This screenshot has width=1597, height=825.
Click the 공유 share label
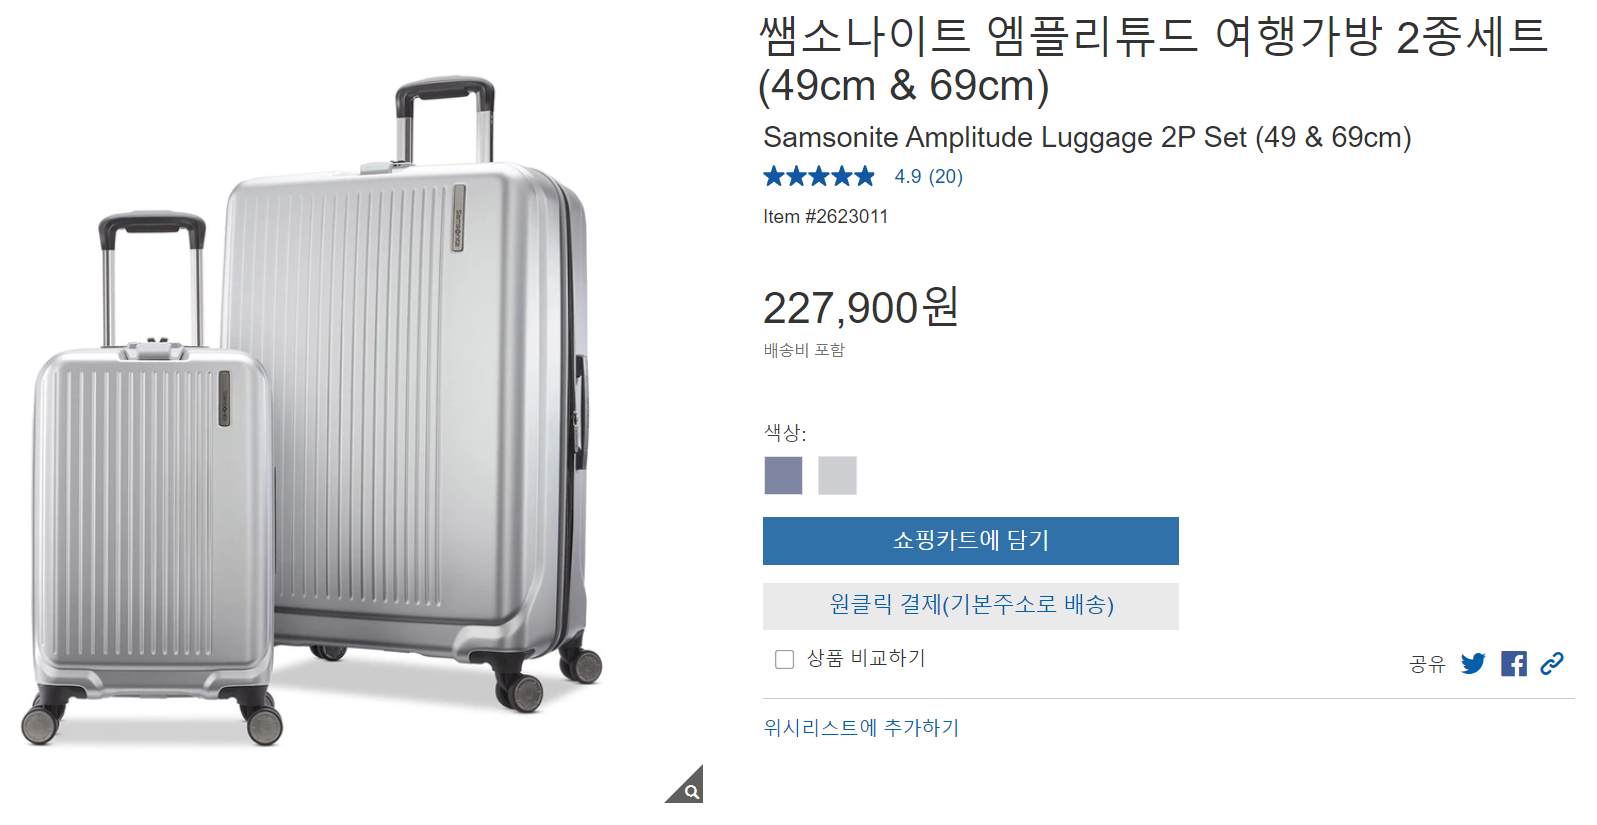pos(1427,664)
